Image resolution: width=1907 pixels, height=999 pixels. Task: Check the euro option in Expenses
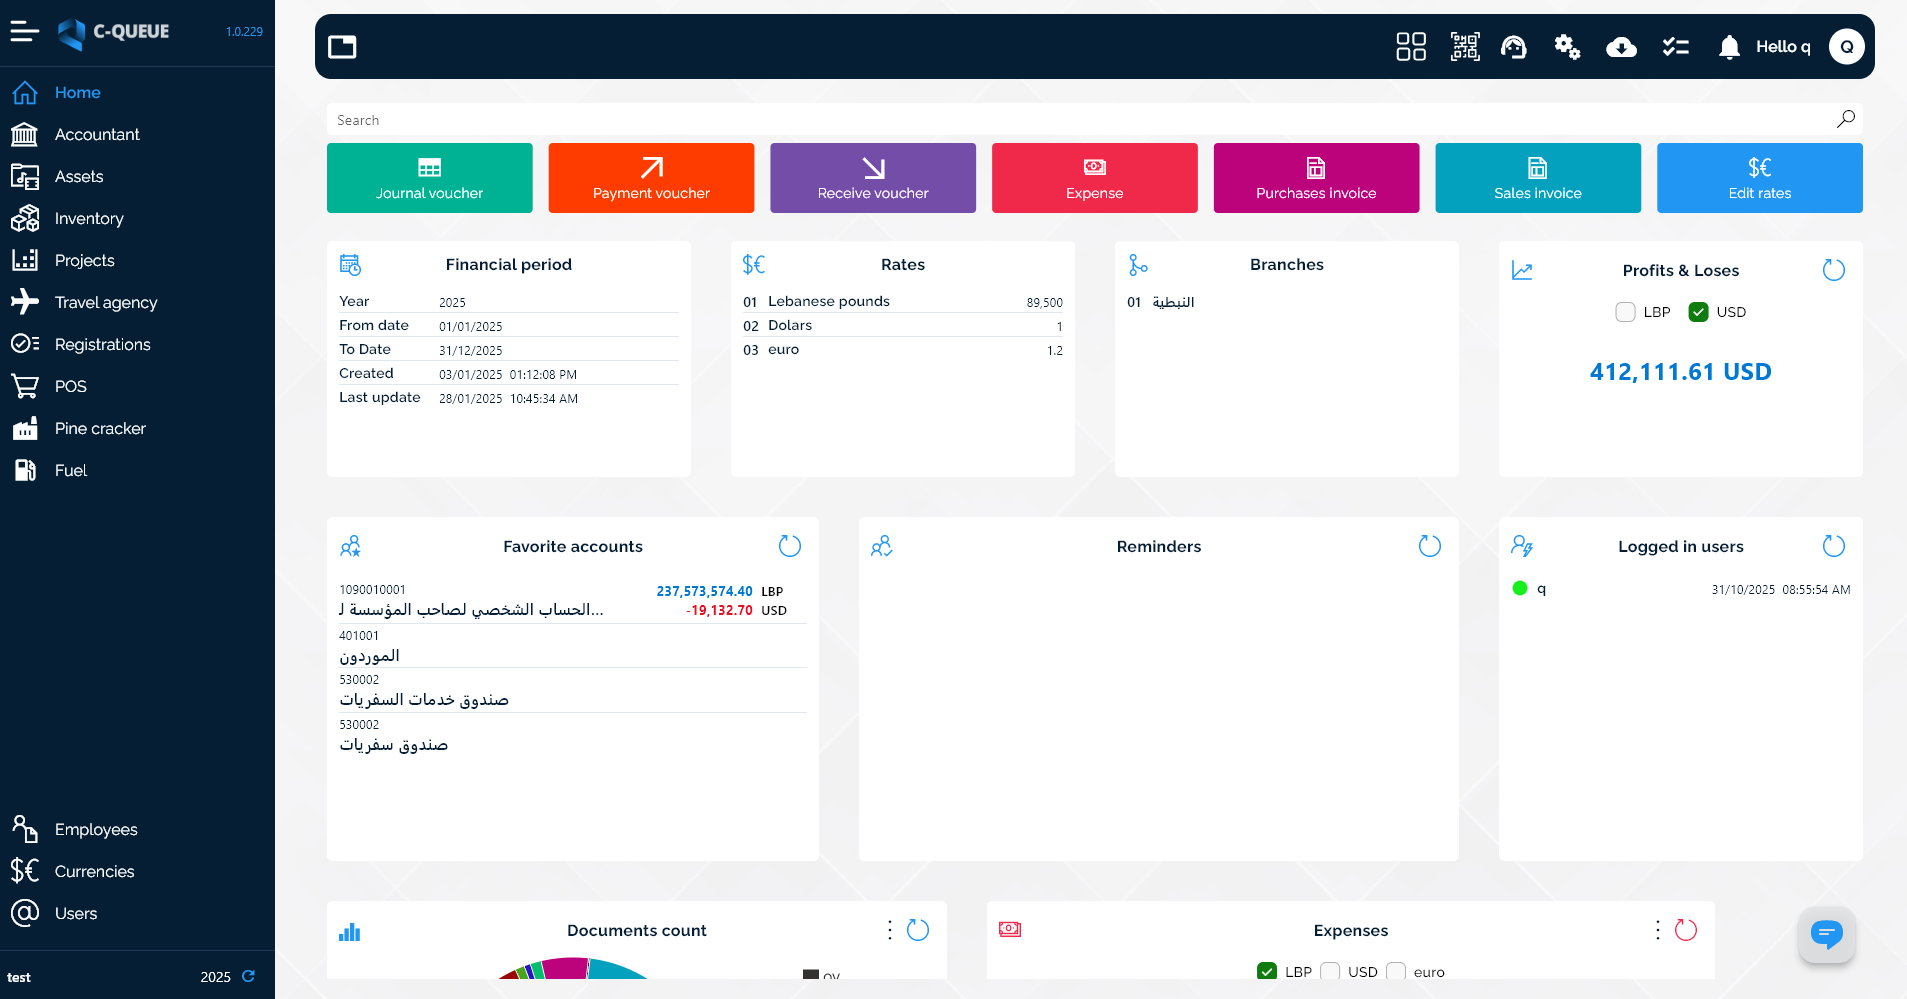pyautogui.click(x=1396, y=971)
